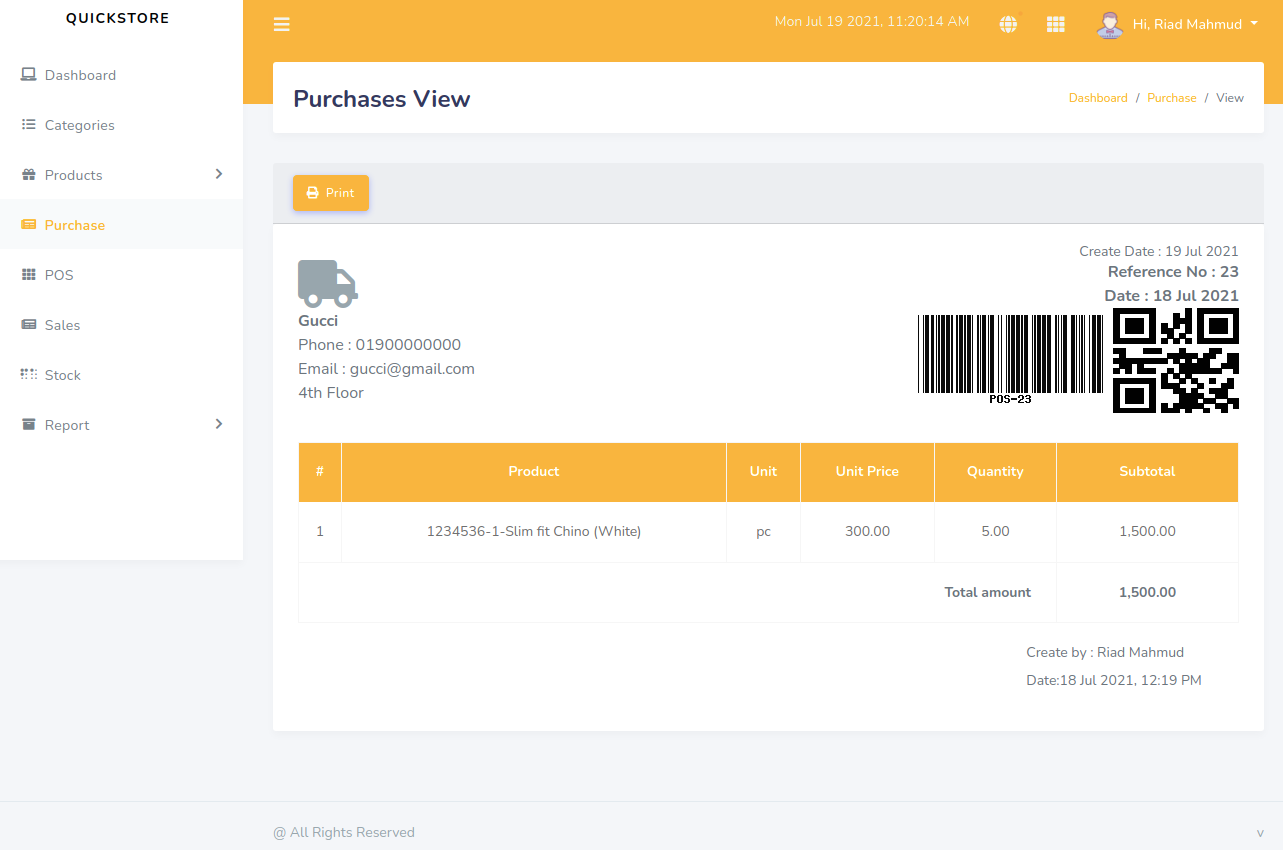Open the globe language icon

(1008, 24)
